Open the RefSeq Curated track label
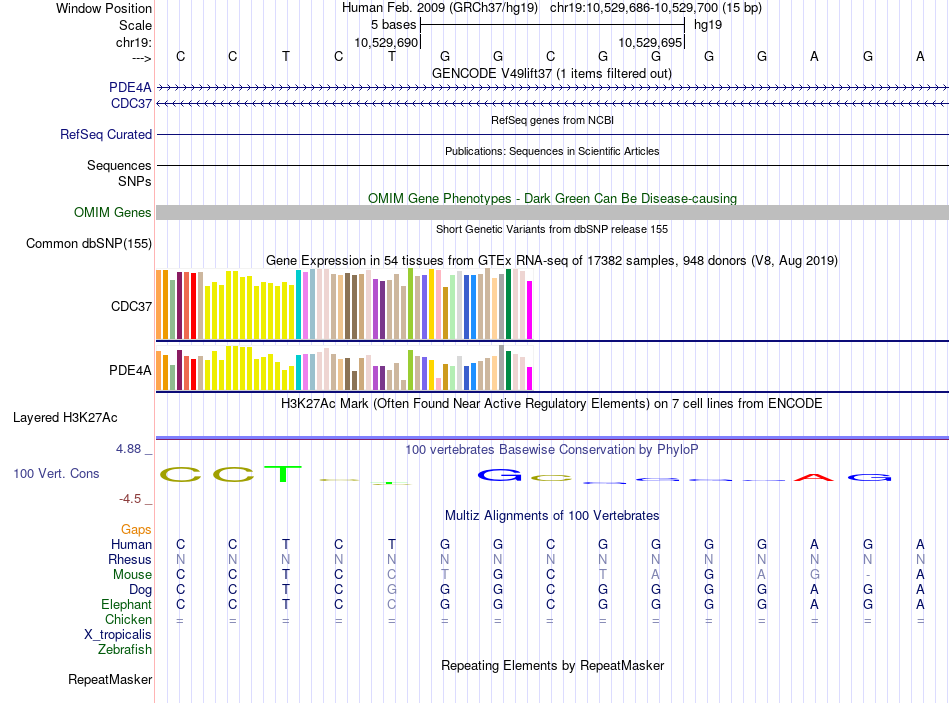Screen dimensions: 950x703 coord(106,135)
